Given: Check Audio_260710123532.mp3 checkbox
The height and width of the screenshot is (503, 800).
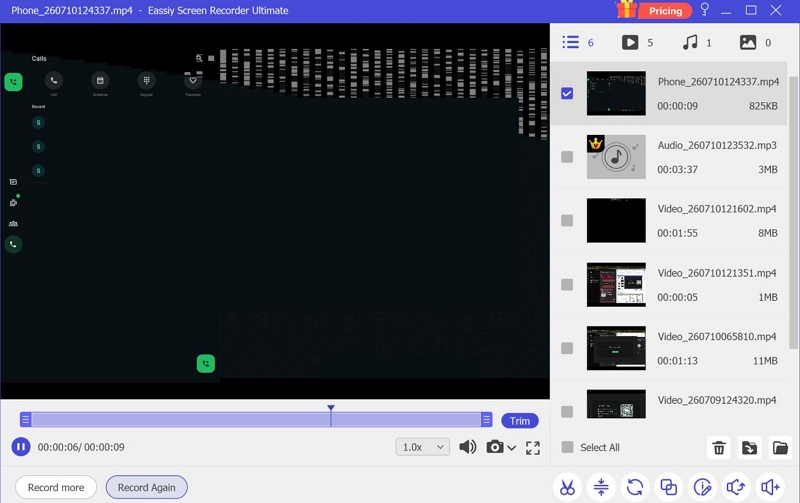Looking at the screenshot, I should [567, 157].
